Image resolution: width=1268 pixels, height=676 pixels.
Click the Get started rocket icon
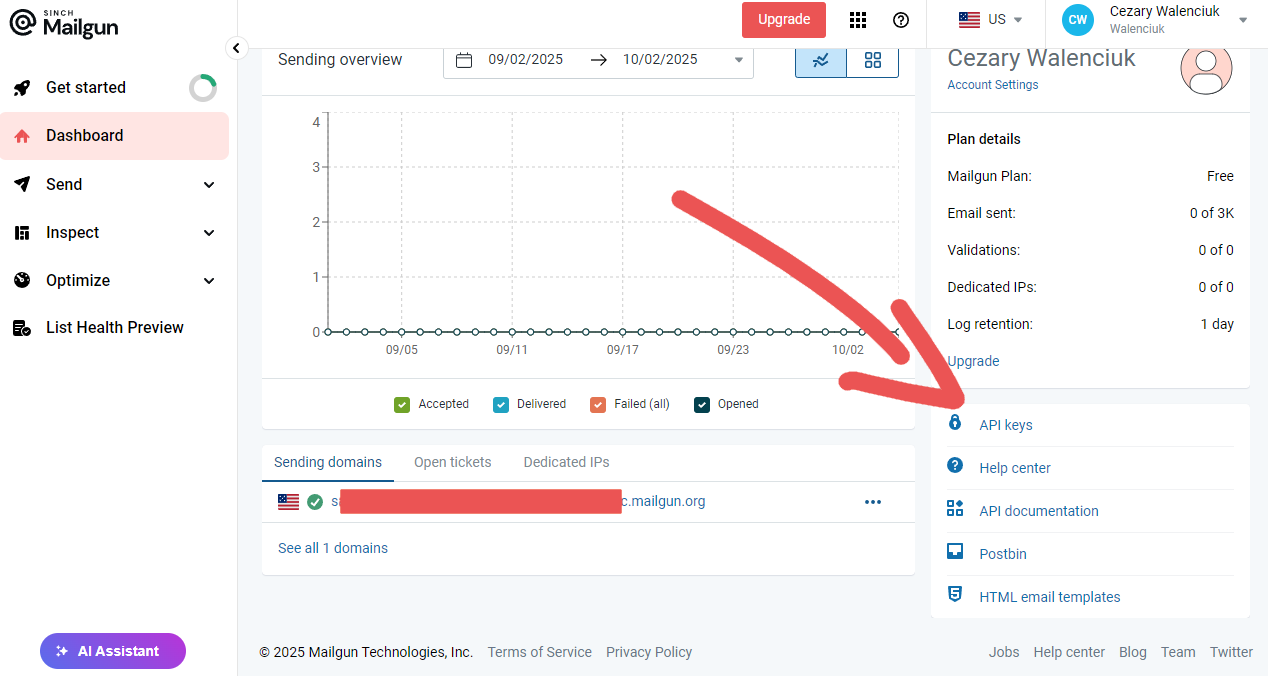(22, 88)
